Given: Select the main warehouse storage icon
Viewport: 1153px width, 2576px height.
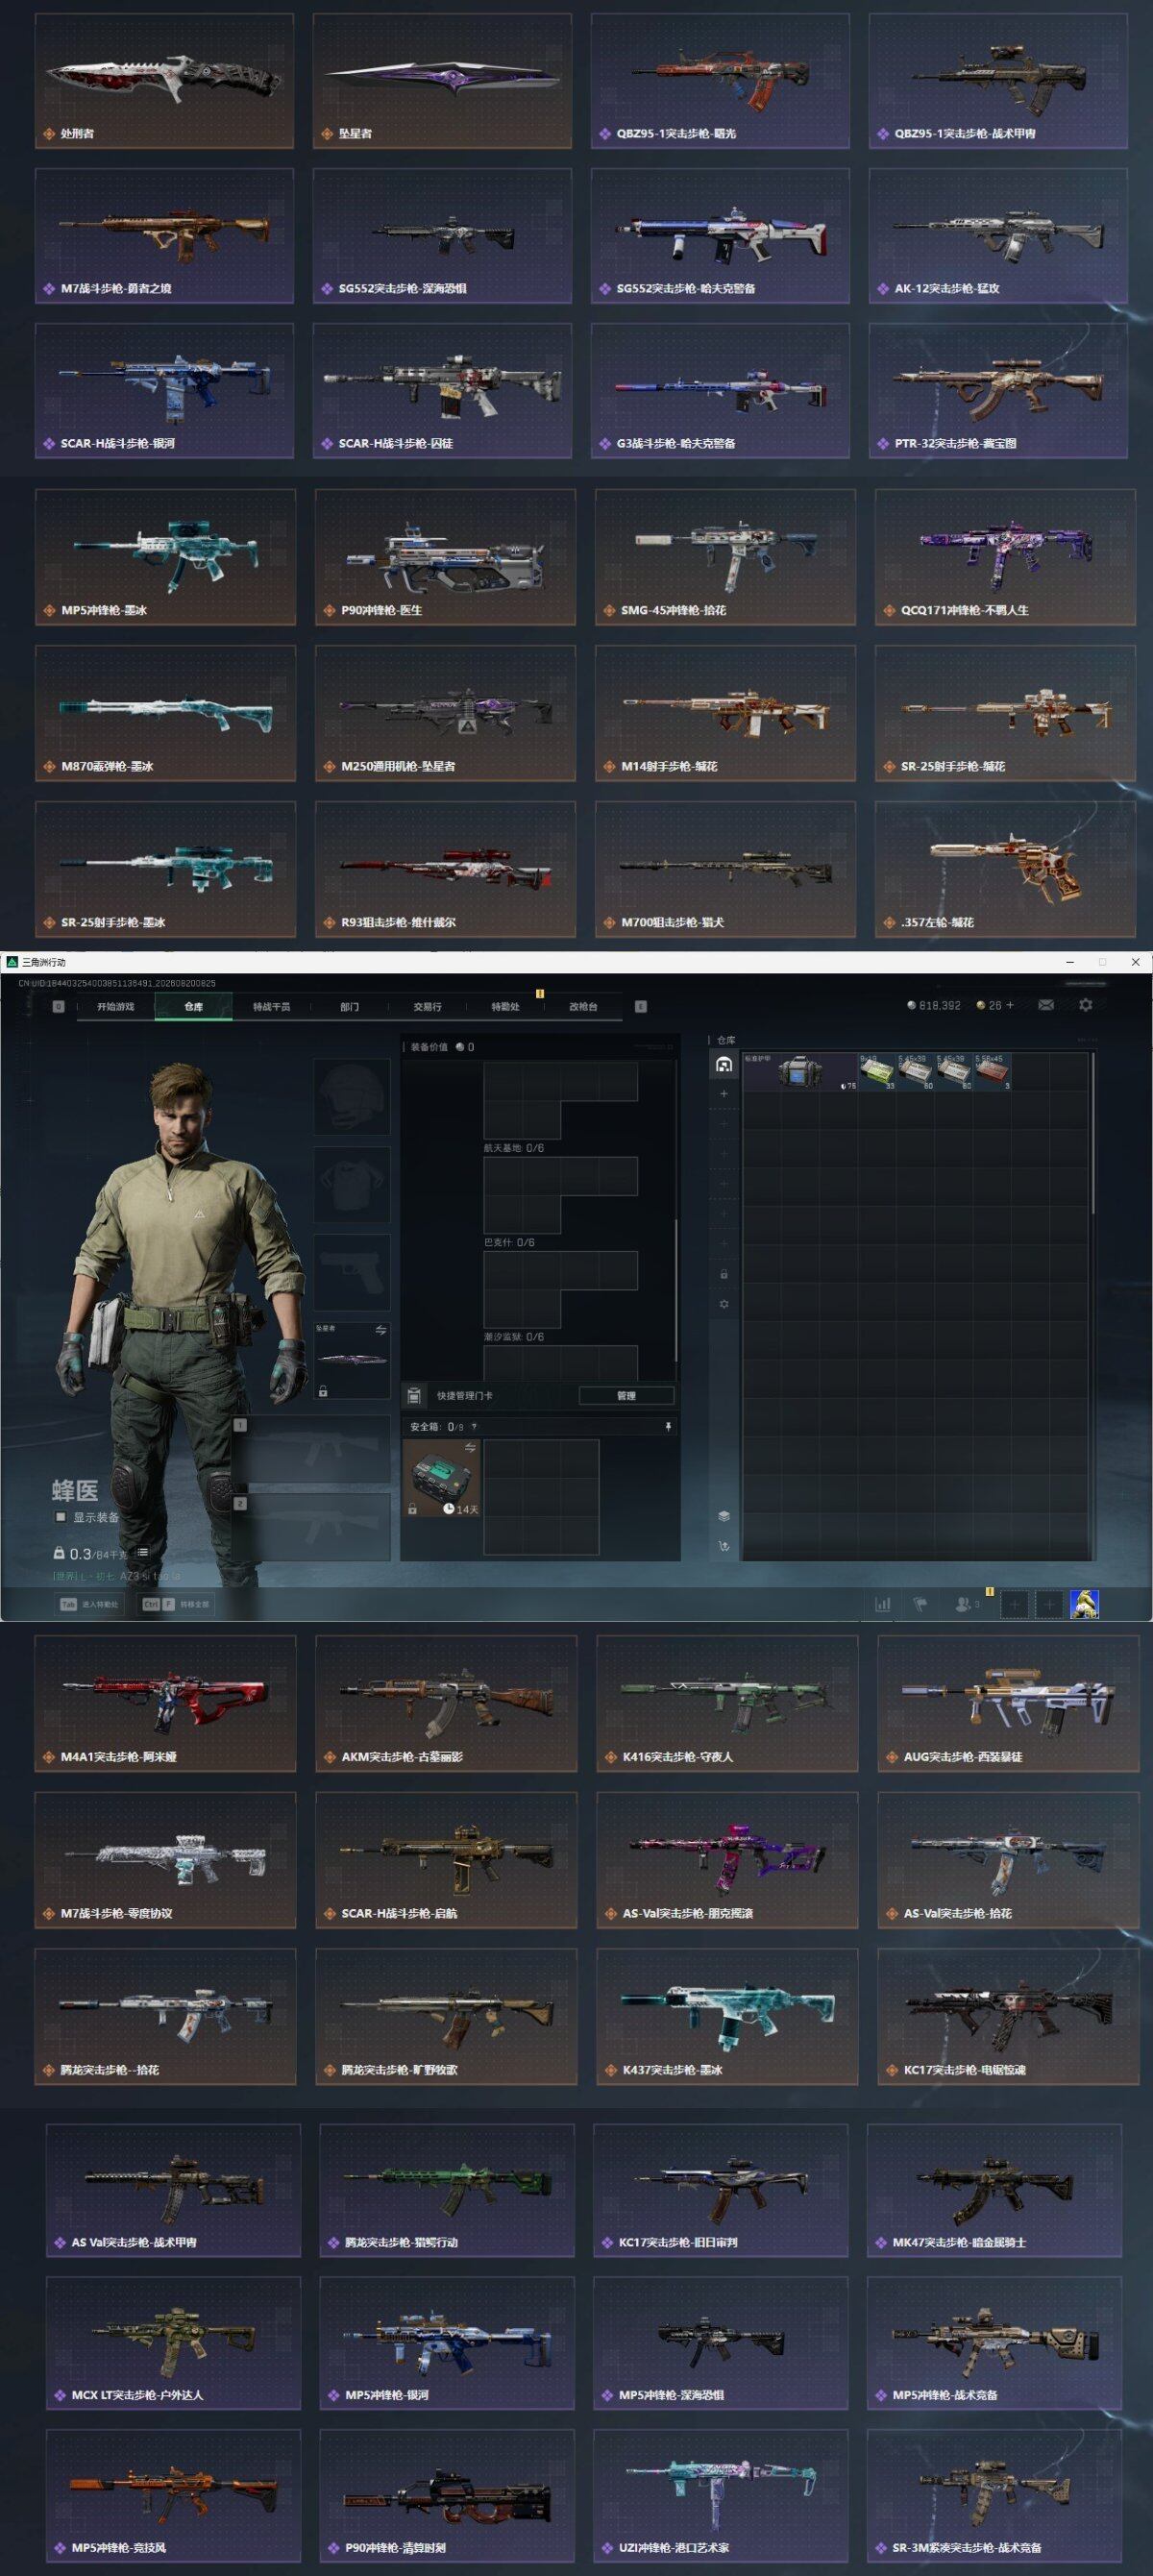Looking at the screenshot, I should pos(724,1065).
